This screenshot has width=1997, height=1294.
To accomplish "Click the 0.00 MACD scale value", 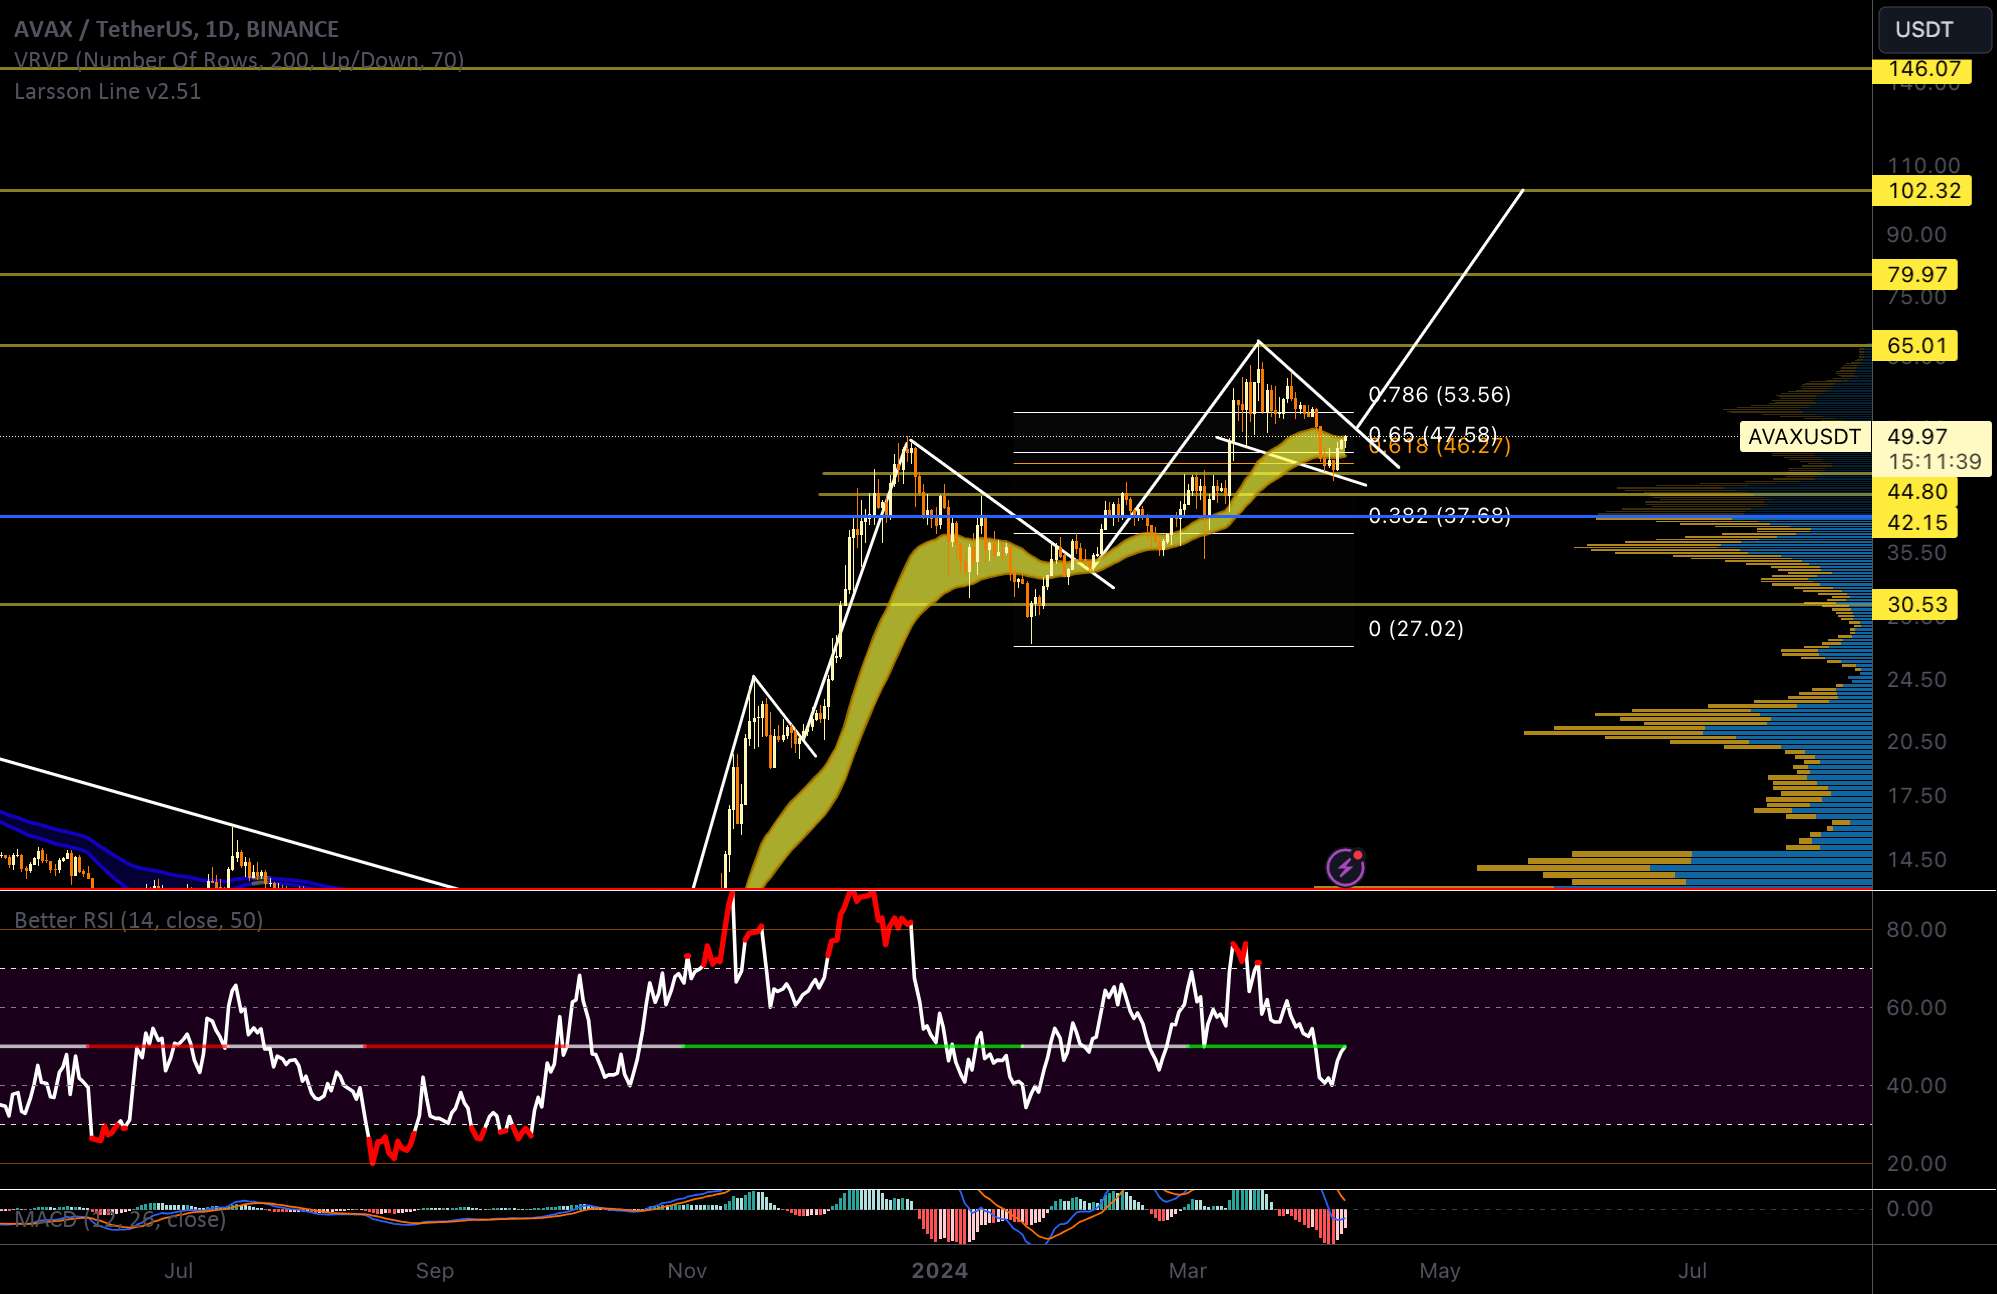I will pyautogui.click(x=1909, y=1209).
